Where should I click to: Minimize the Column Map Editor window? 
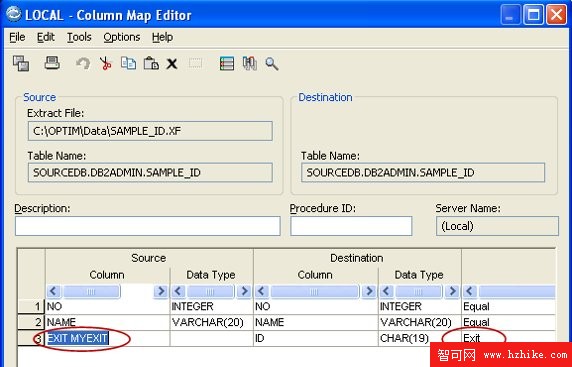510,15
